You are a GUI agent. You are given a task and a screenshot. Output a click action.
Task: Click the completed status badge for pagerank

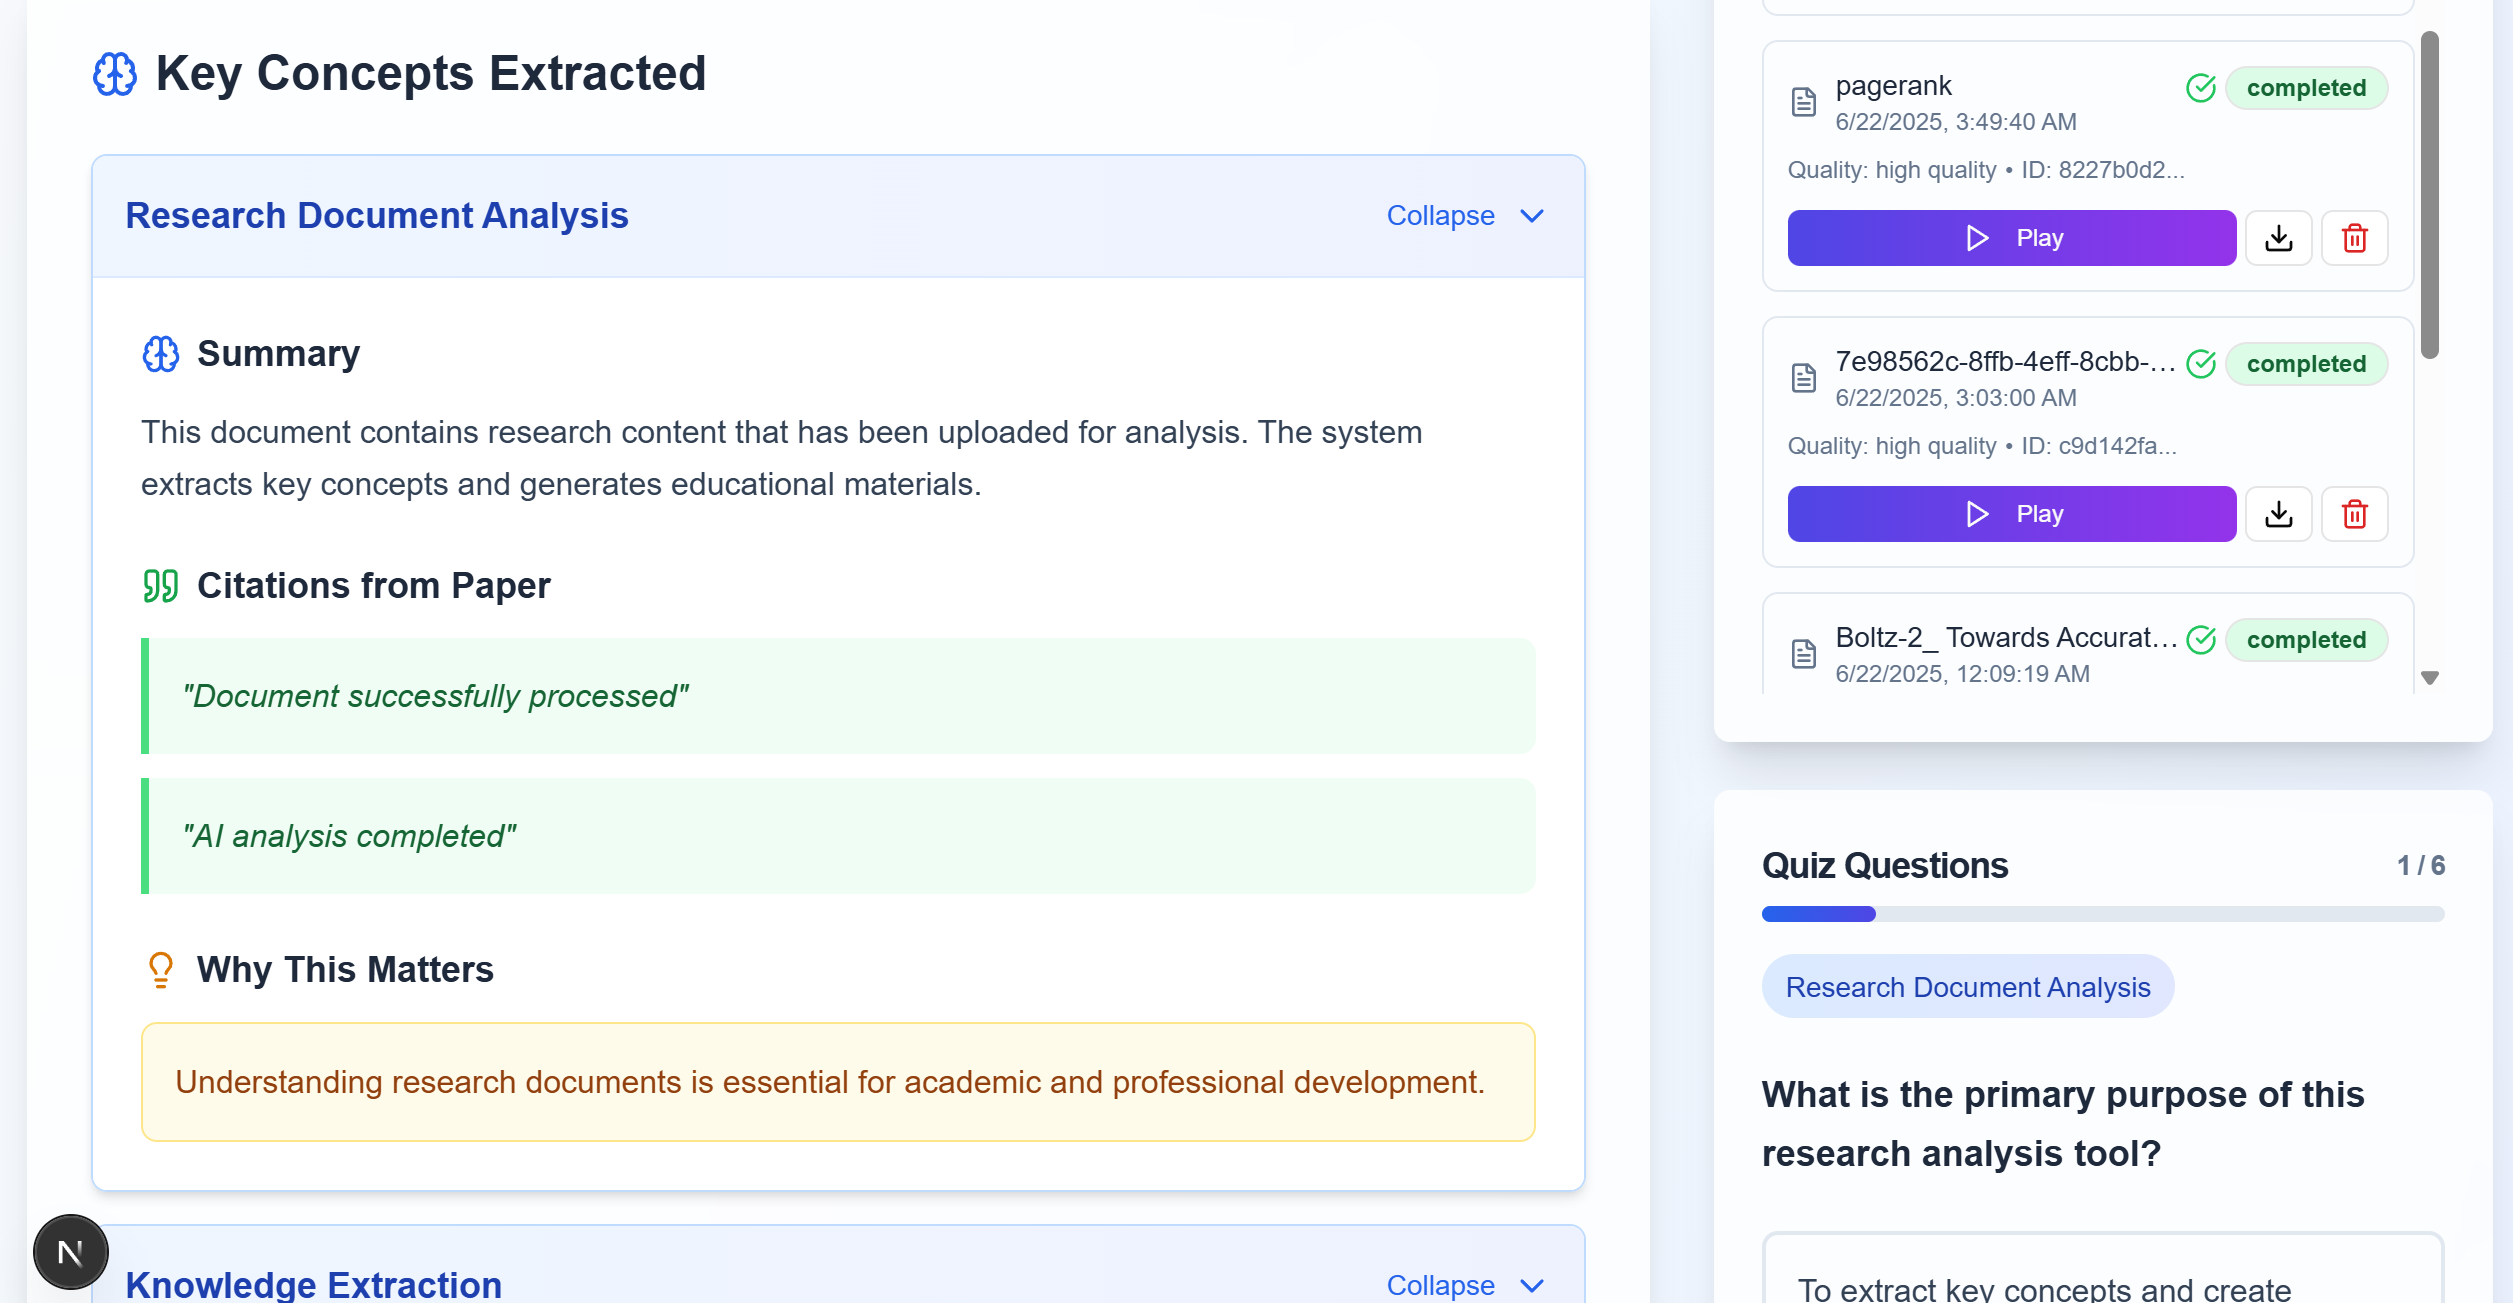point(2305,88)
